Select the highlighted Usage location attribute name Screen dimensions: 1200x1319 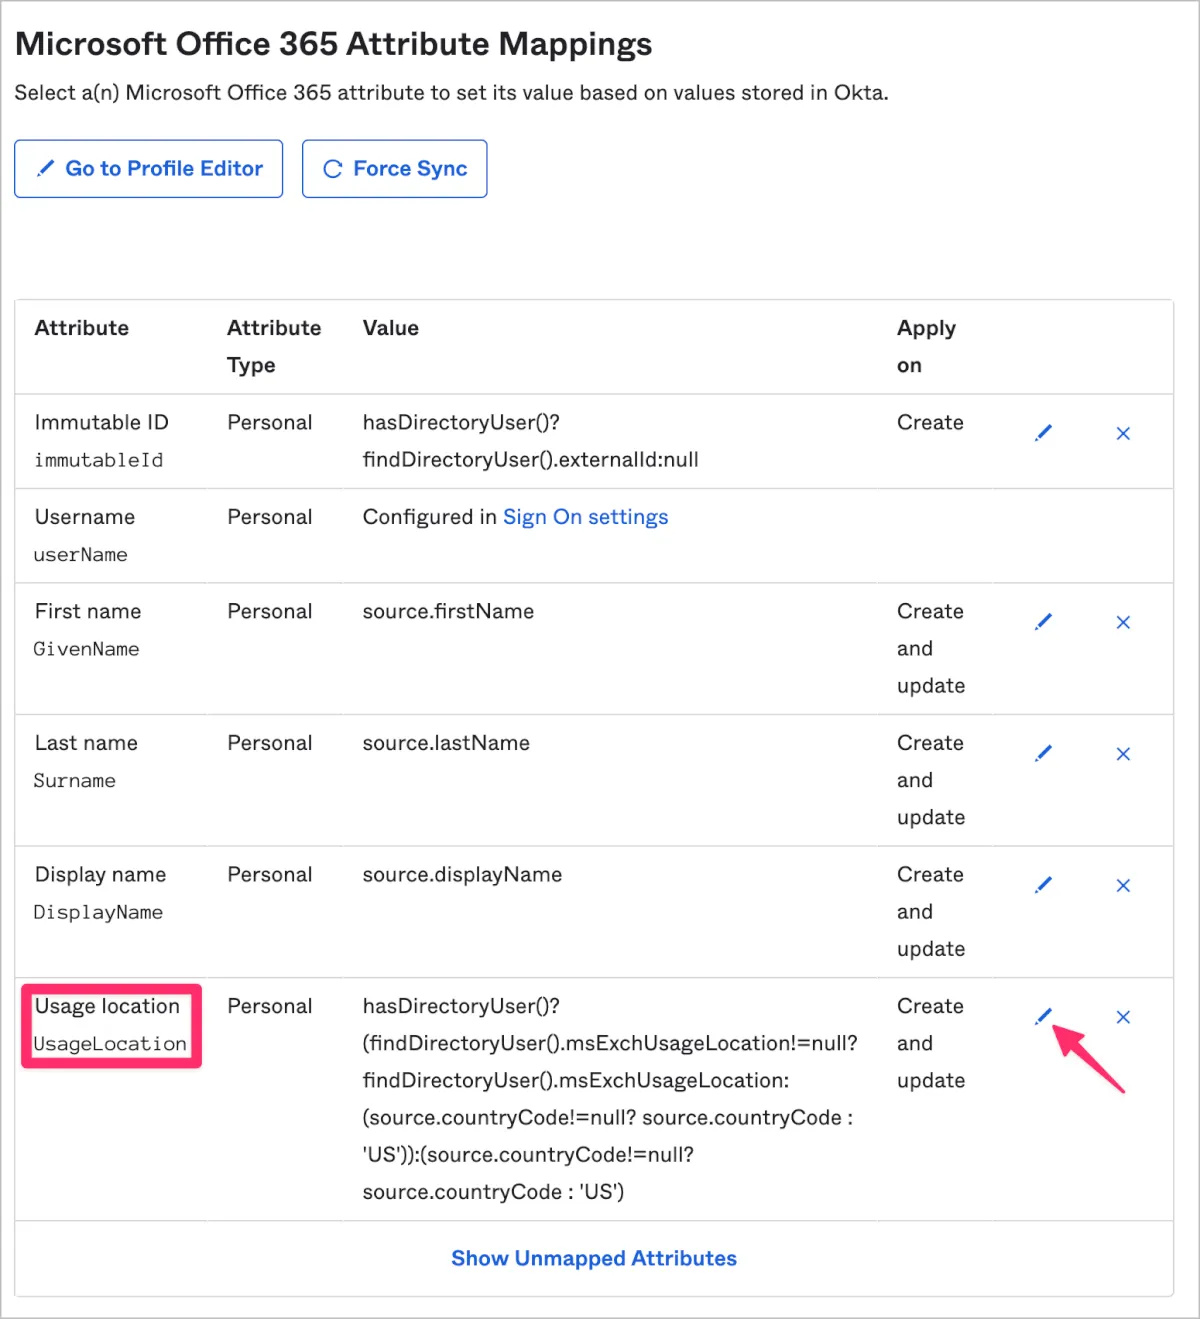tap(108, 1007)
